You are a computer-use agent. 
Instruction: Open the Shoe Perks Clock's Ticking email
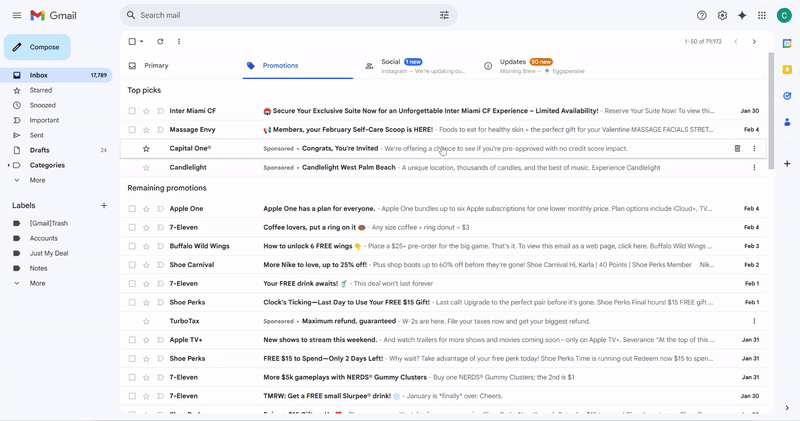443,302
